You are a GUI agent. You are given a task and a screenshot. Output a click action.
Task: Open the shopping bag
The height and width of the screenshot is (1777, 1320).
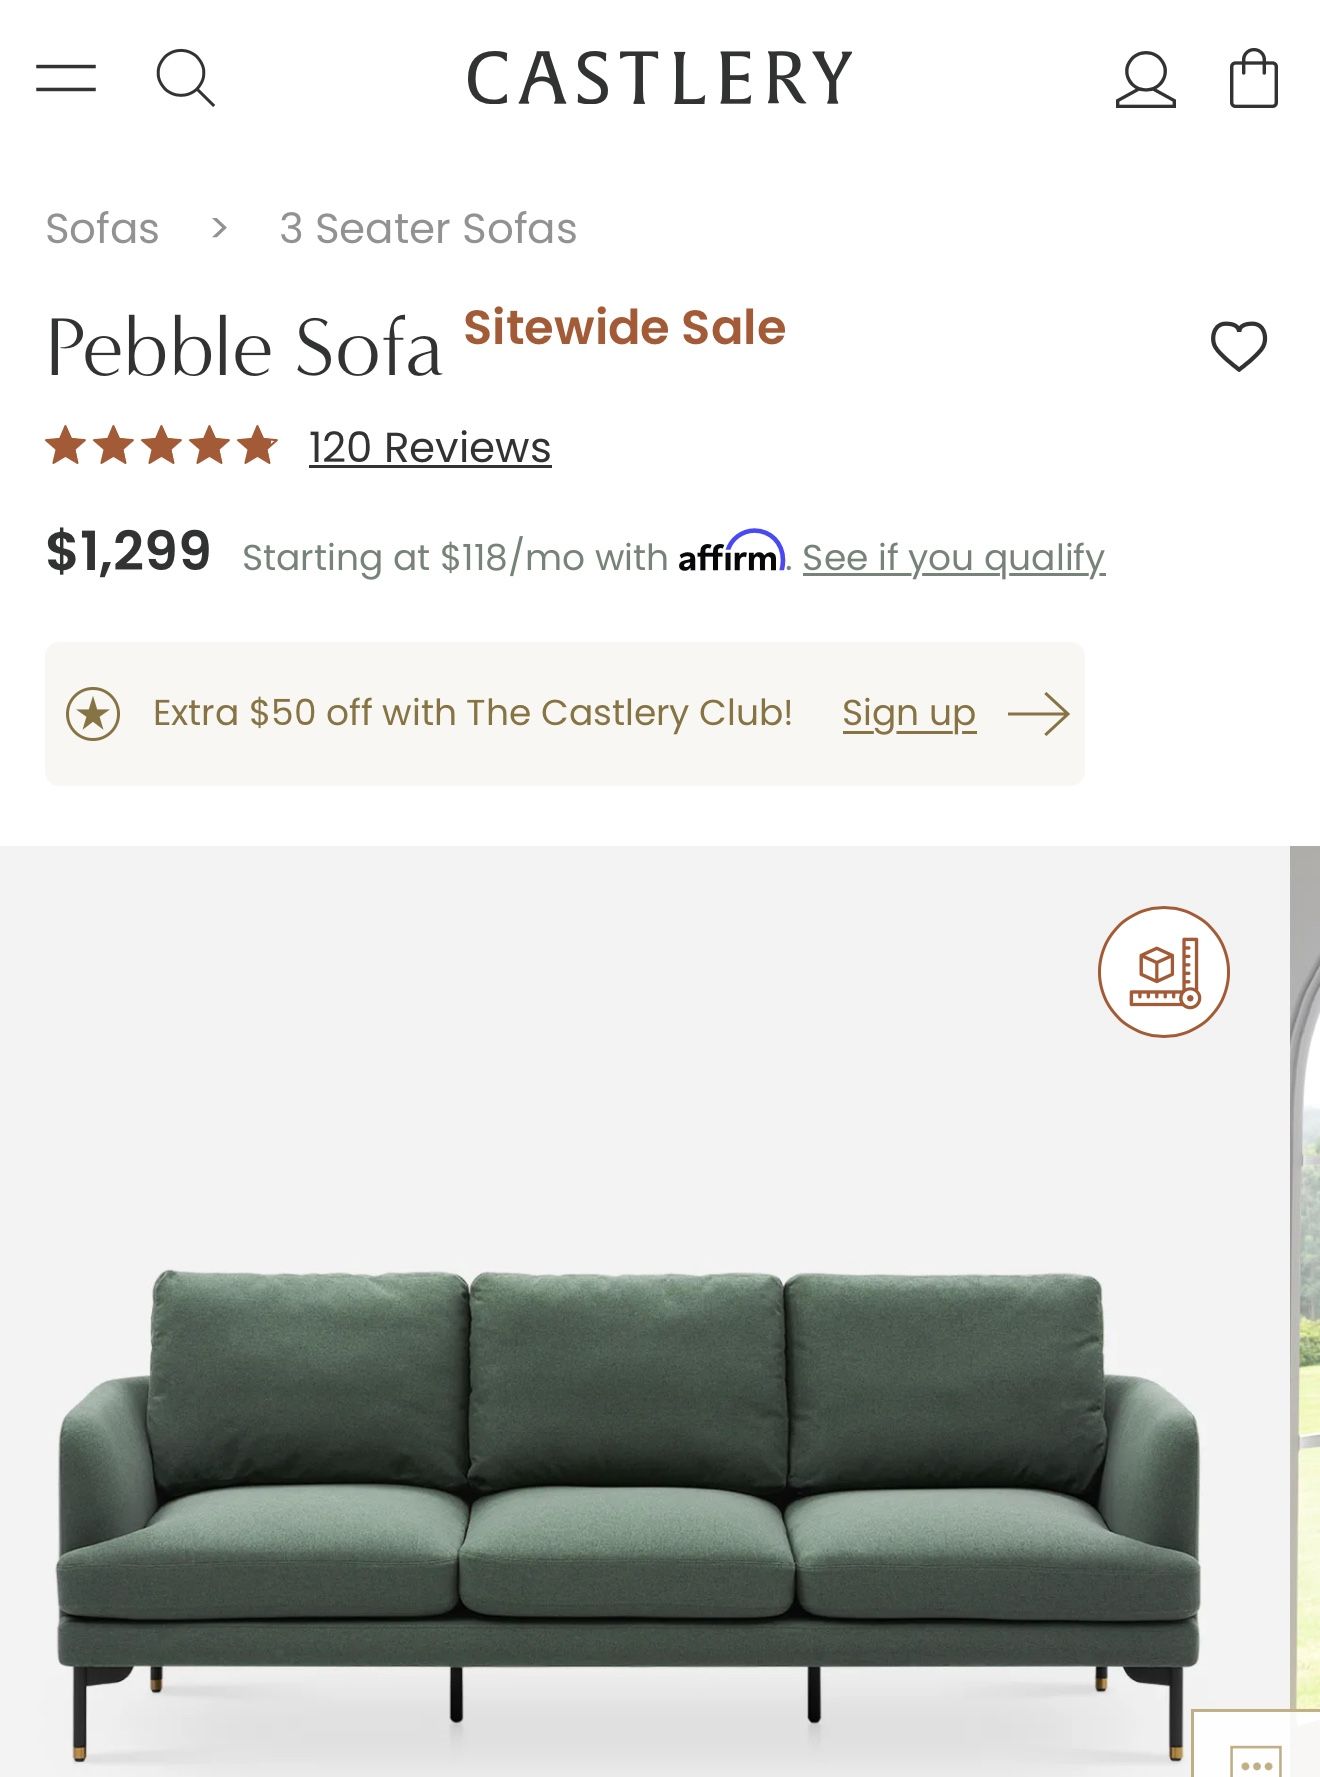1253,79
